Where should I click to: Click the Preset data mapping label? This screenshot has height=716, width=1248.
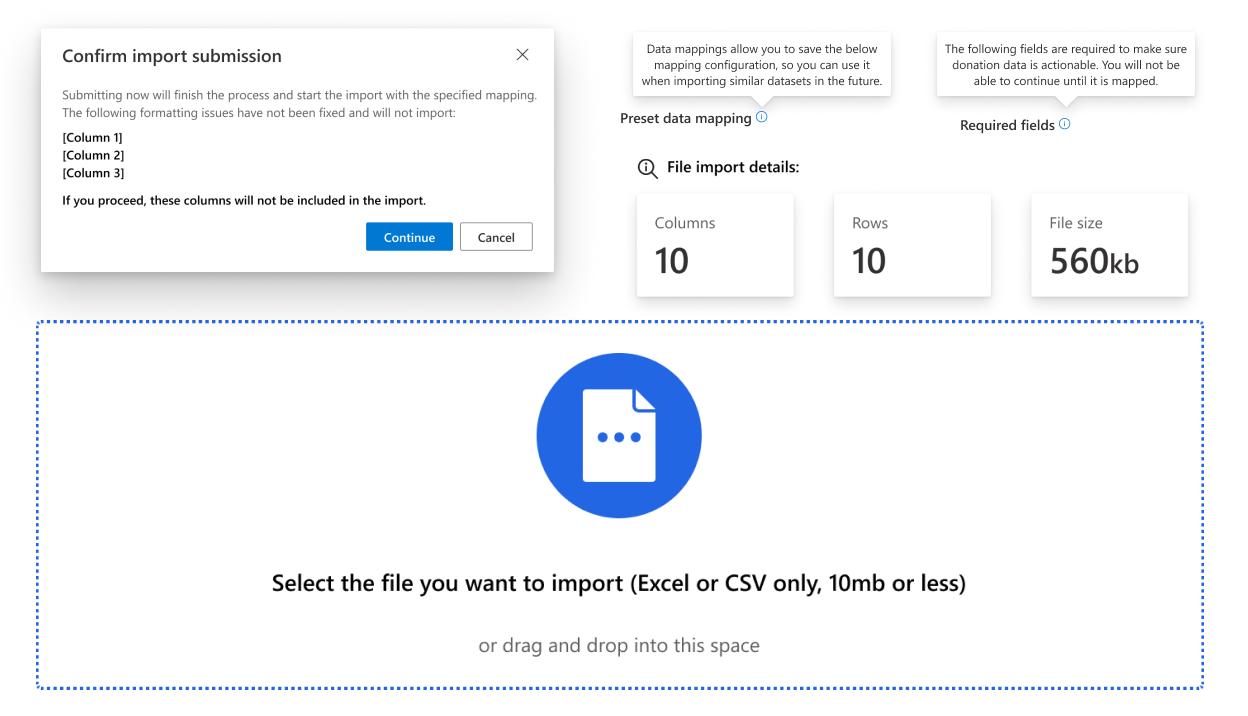[685, 118]
